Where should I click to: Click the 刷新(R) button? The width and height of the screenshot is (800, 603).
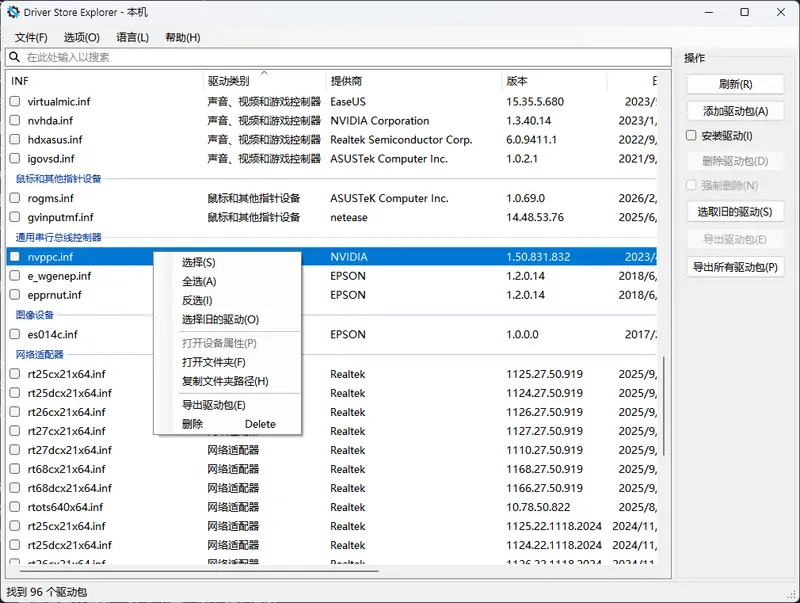click(735, 84)
